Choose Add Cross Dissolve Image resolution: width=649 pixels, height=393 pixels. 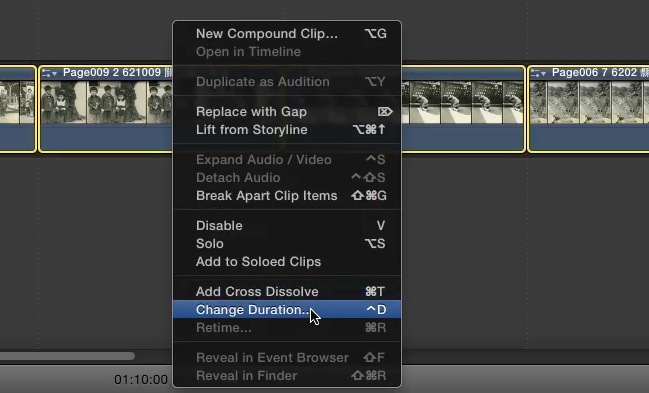287,292
